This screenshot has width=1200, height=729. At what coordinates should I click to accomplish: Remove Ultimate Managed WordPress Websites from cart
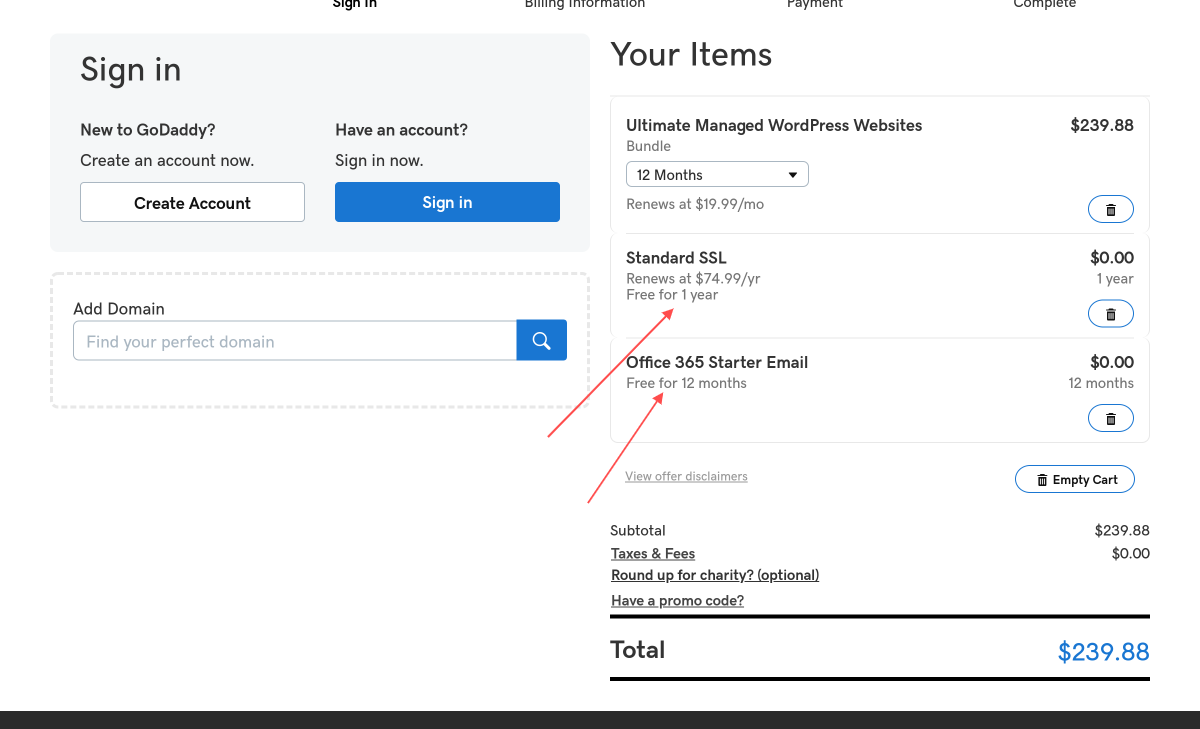coord(1110,209)
